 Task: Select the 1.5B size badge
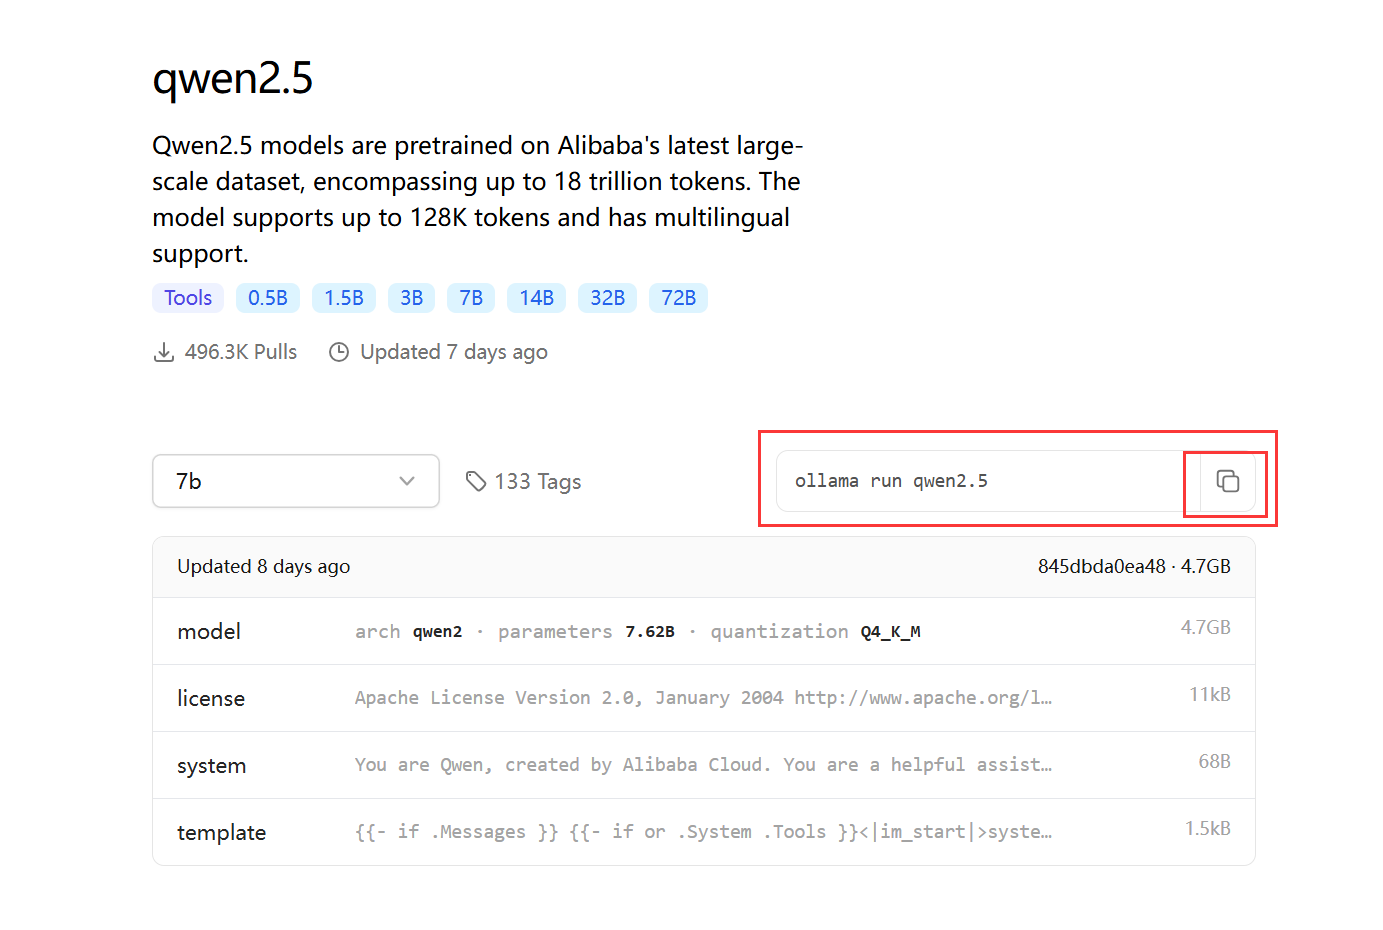[x=344, y=298]
